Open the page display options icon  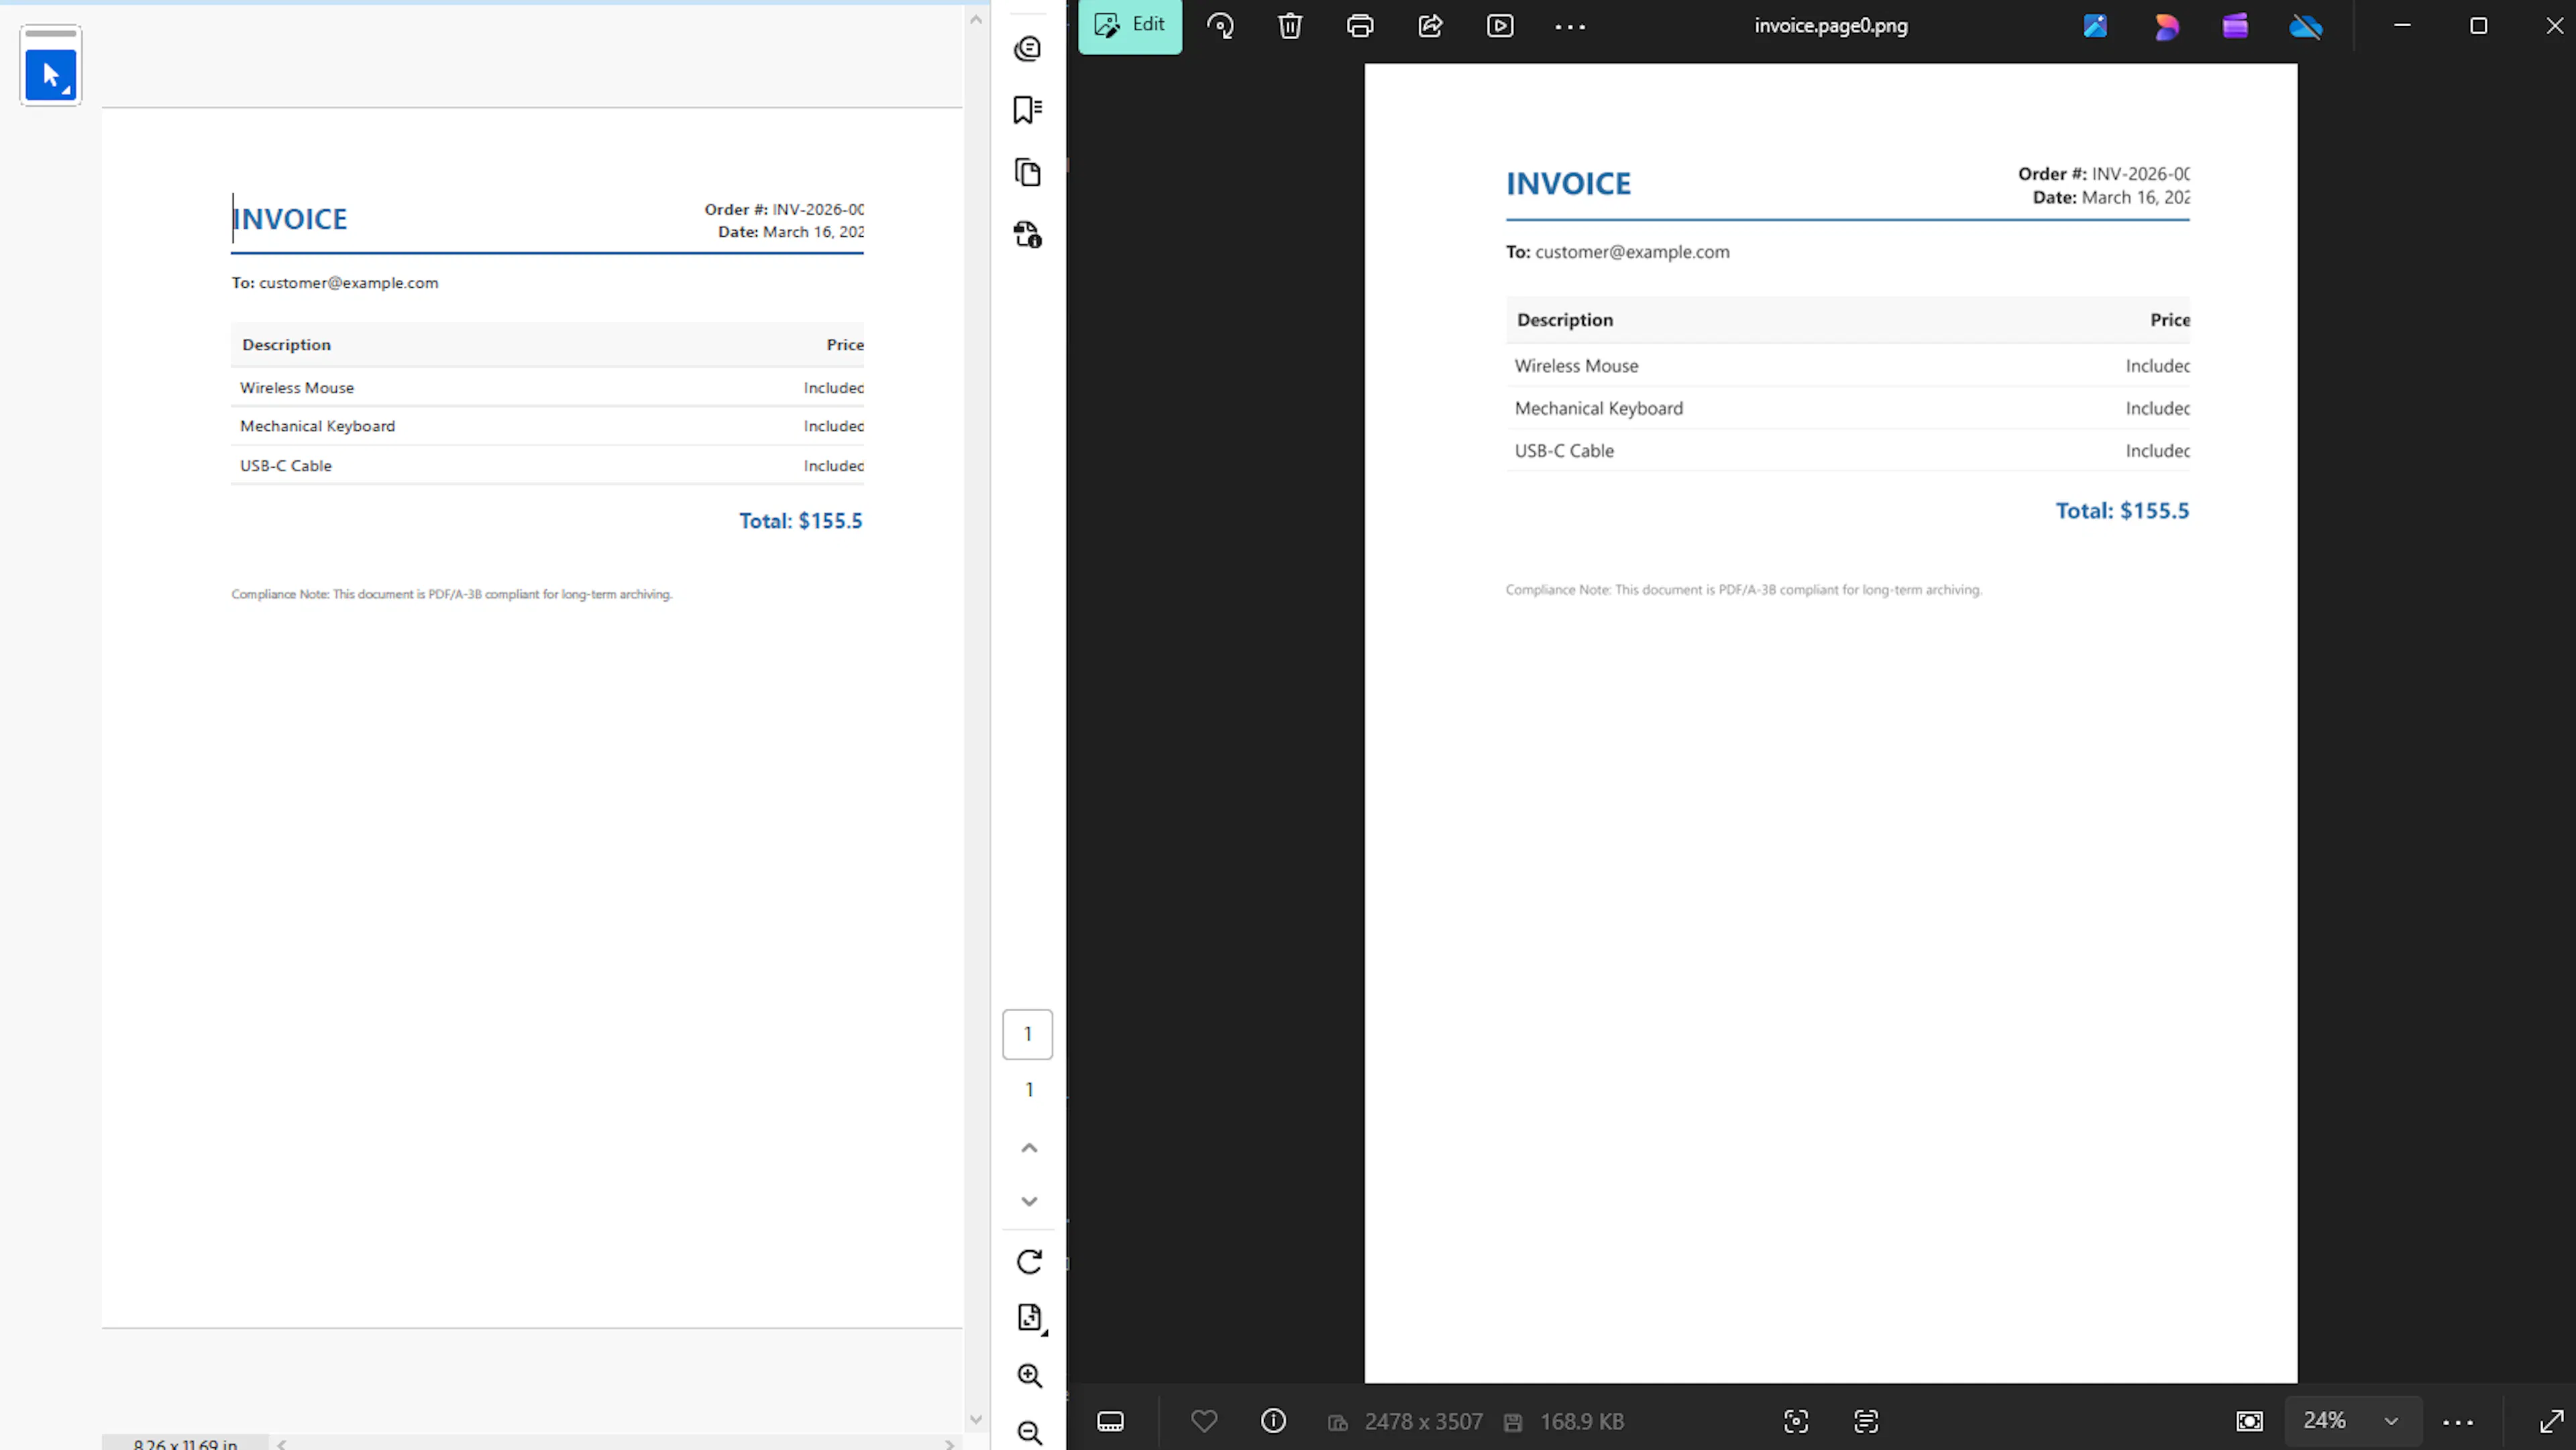[x=1030, y=1318]
